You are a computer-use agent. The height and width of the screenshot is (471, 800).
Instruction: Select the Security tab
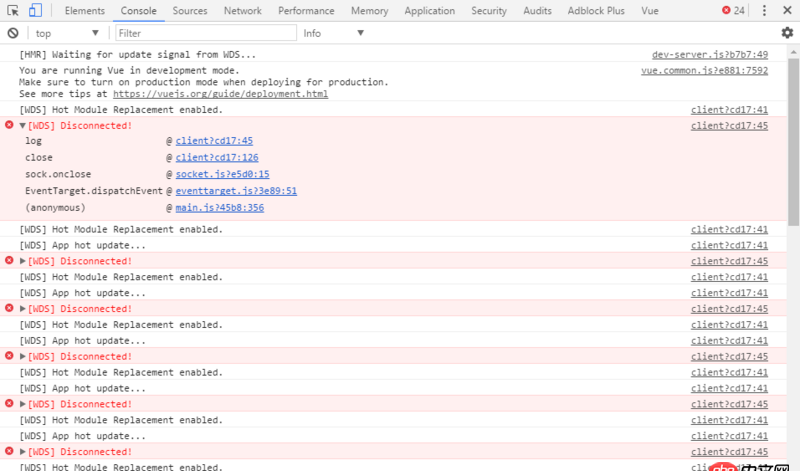tap(489, 11)
